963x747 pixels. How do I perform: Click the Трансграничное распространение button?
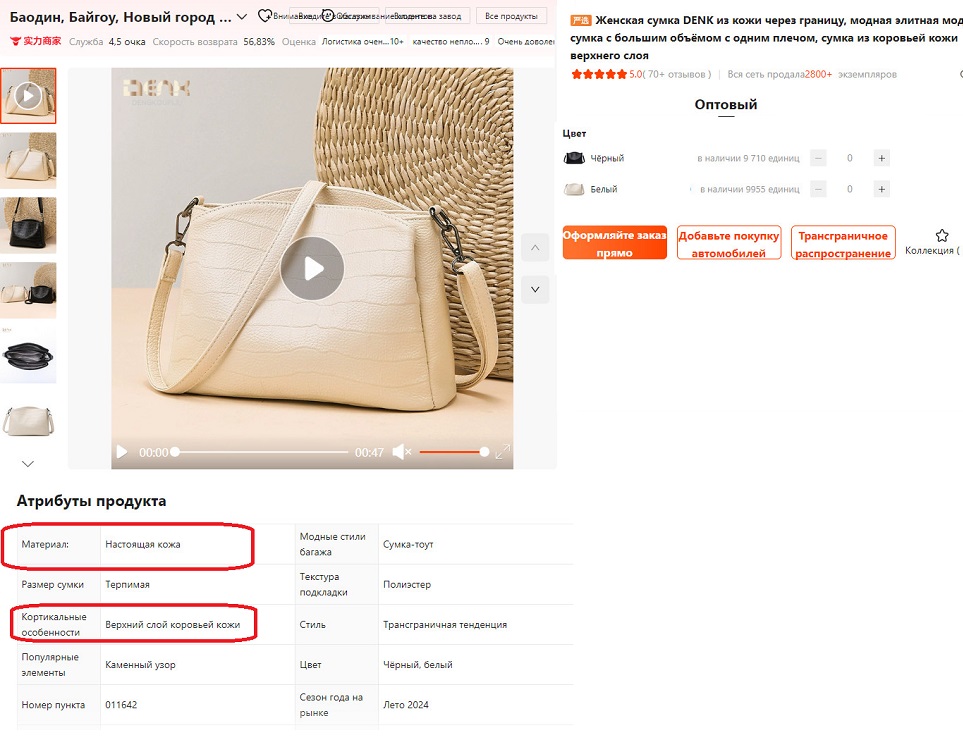coord(842,243)
